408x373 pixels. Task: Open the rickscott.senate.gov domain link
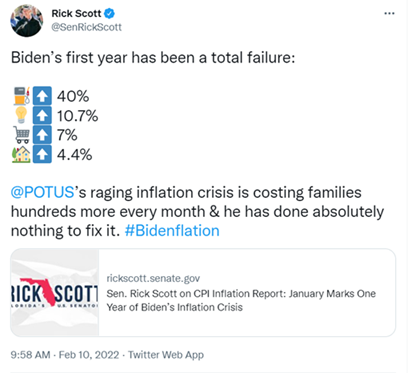click(153, 278)
